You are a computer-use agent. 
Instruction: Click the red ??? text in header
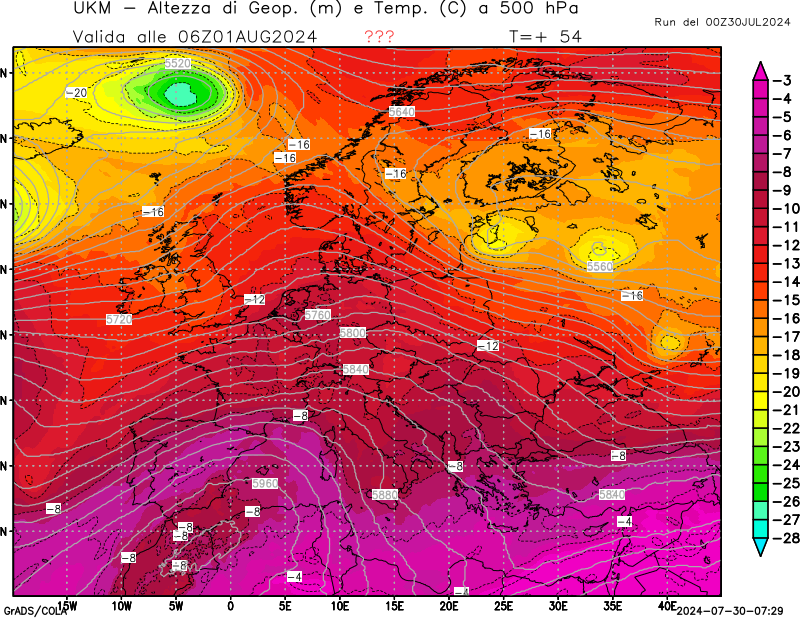(x=378, y=37)
